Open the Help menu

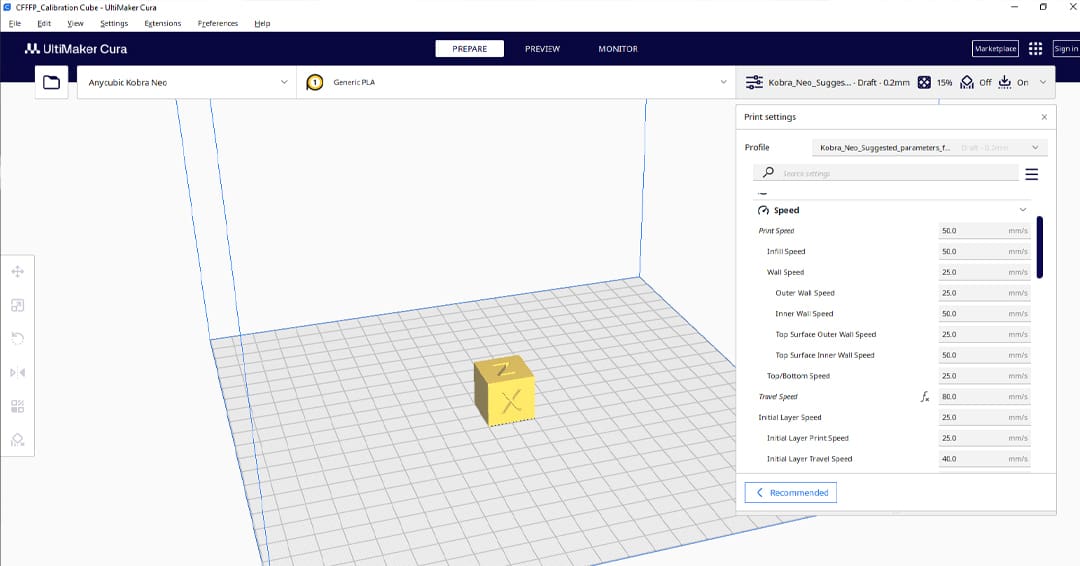262,23
